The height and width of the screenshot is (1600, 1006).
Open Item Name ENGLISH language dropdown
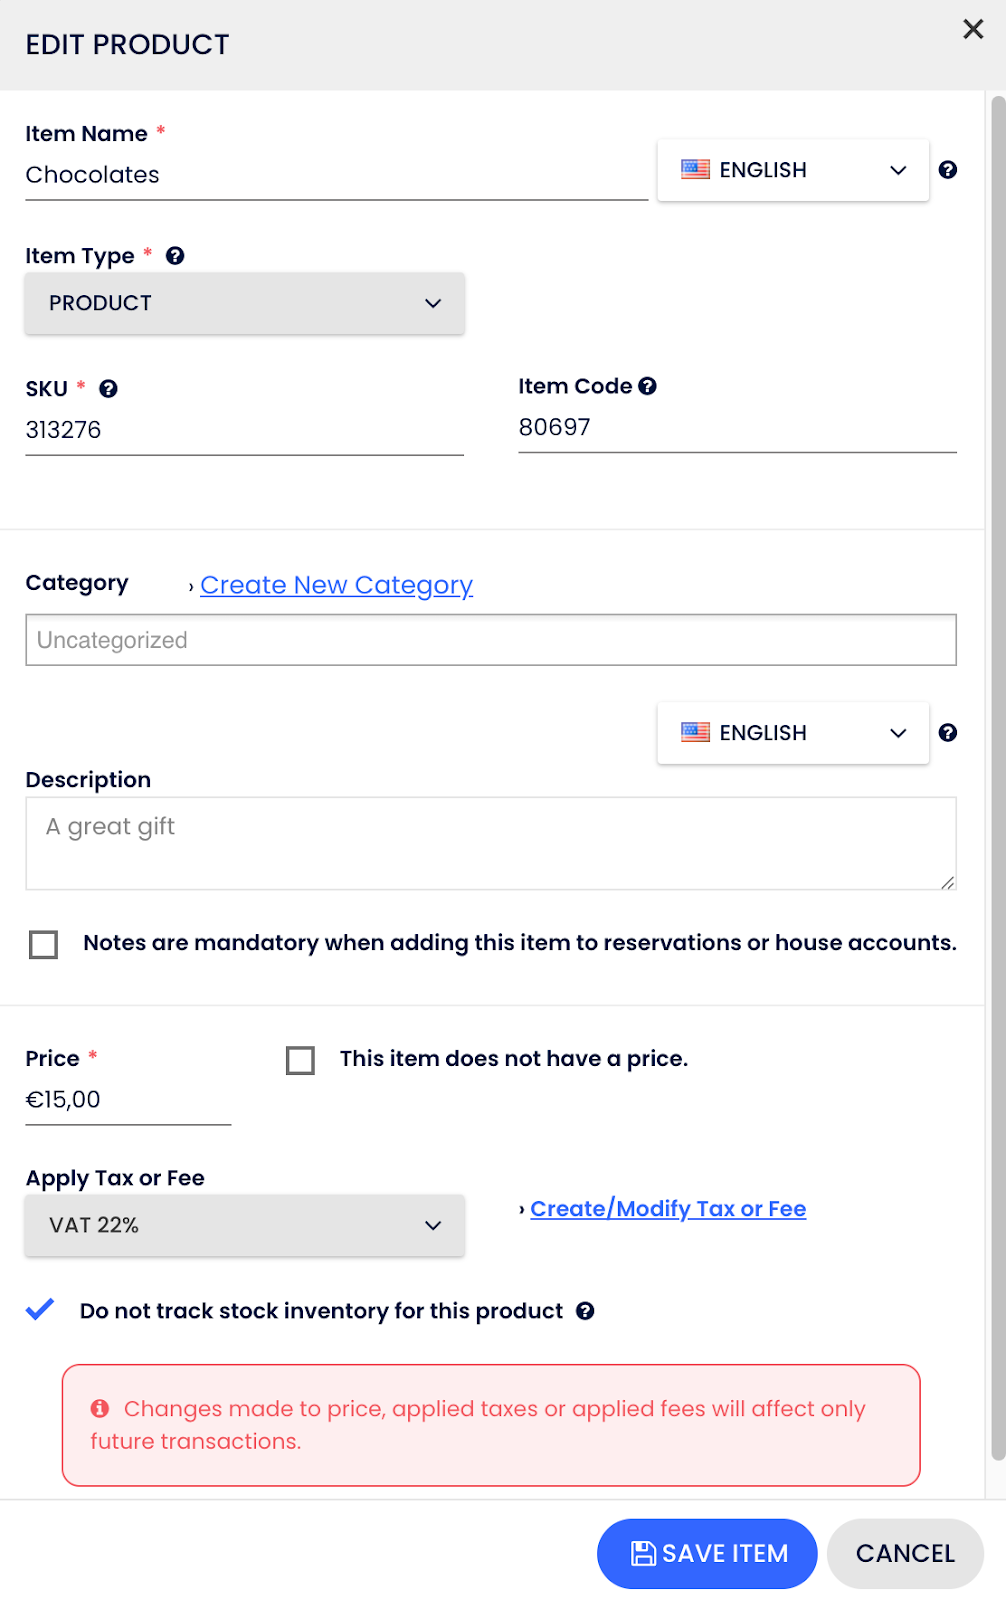[x=793, y=170]
